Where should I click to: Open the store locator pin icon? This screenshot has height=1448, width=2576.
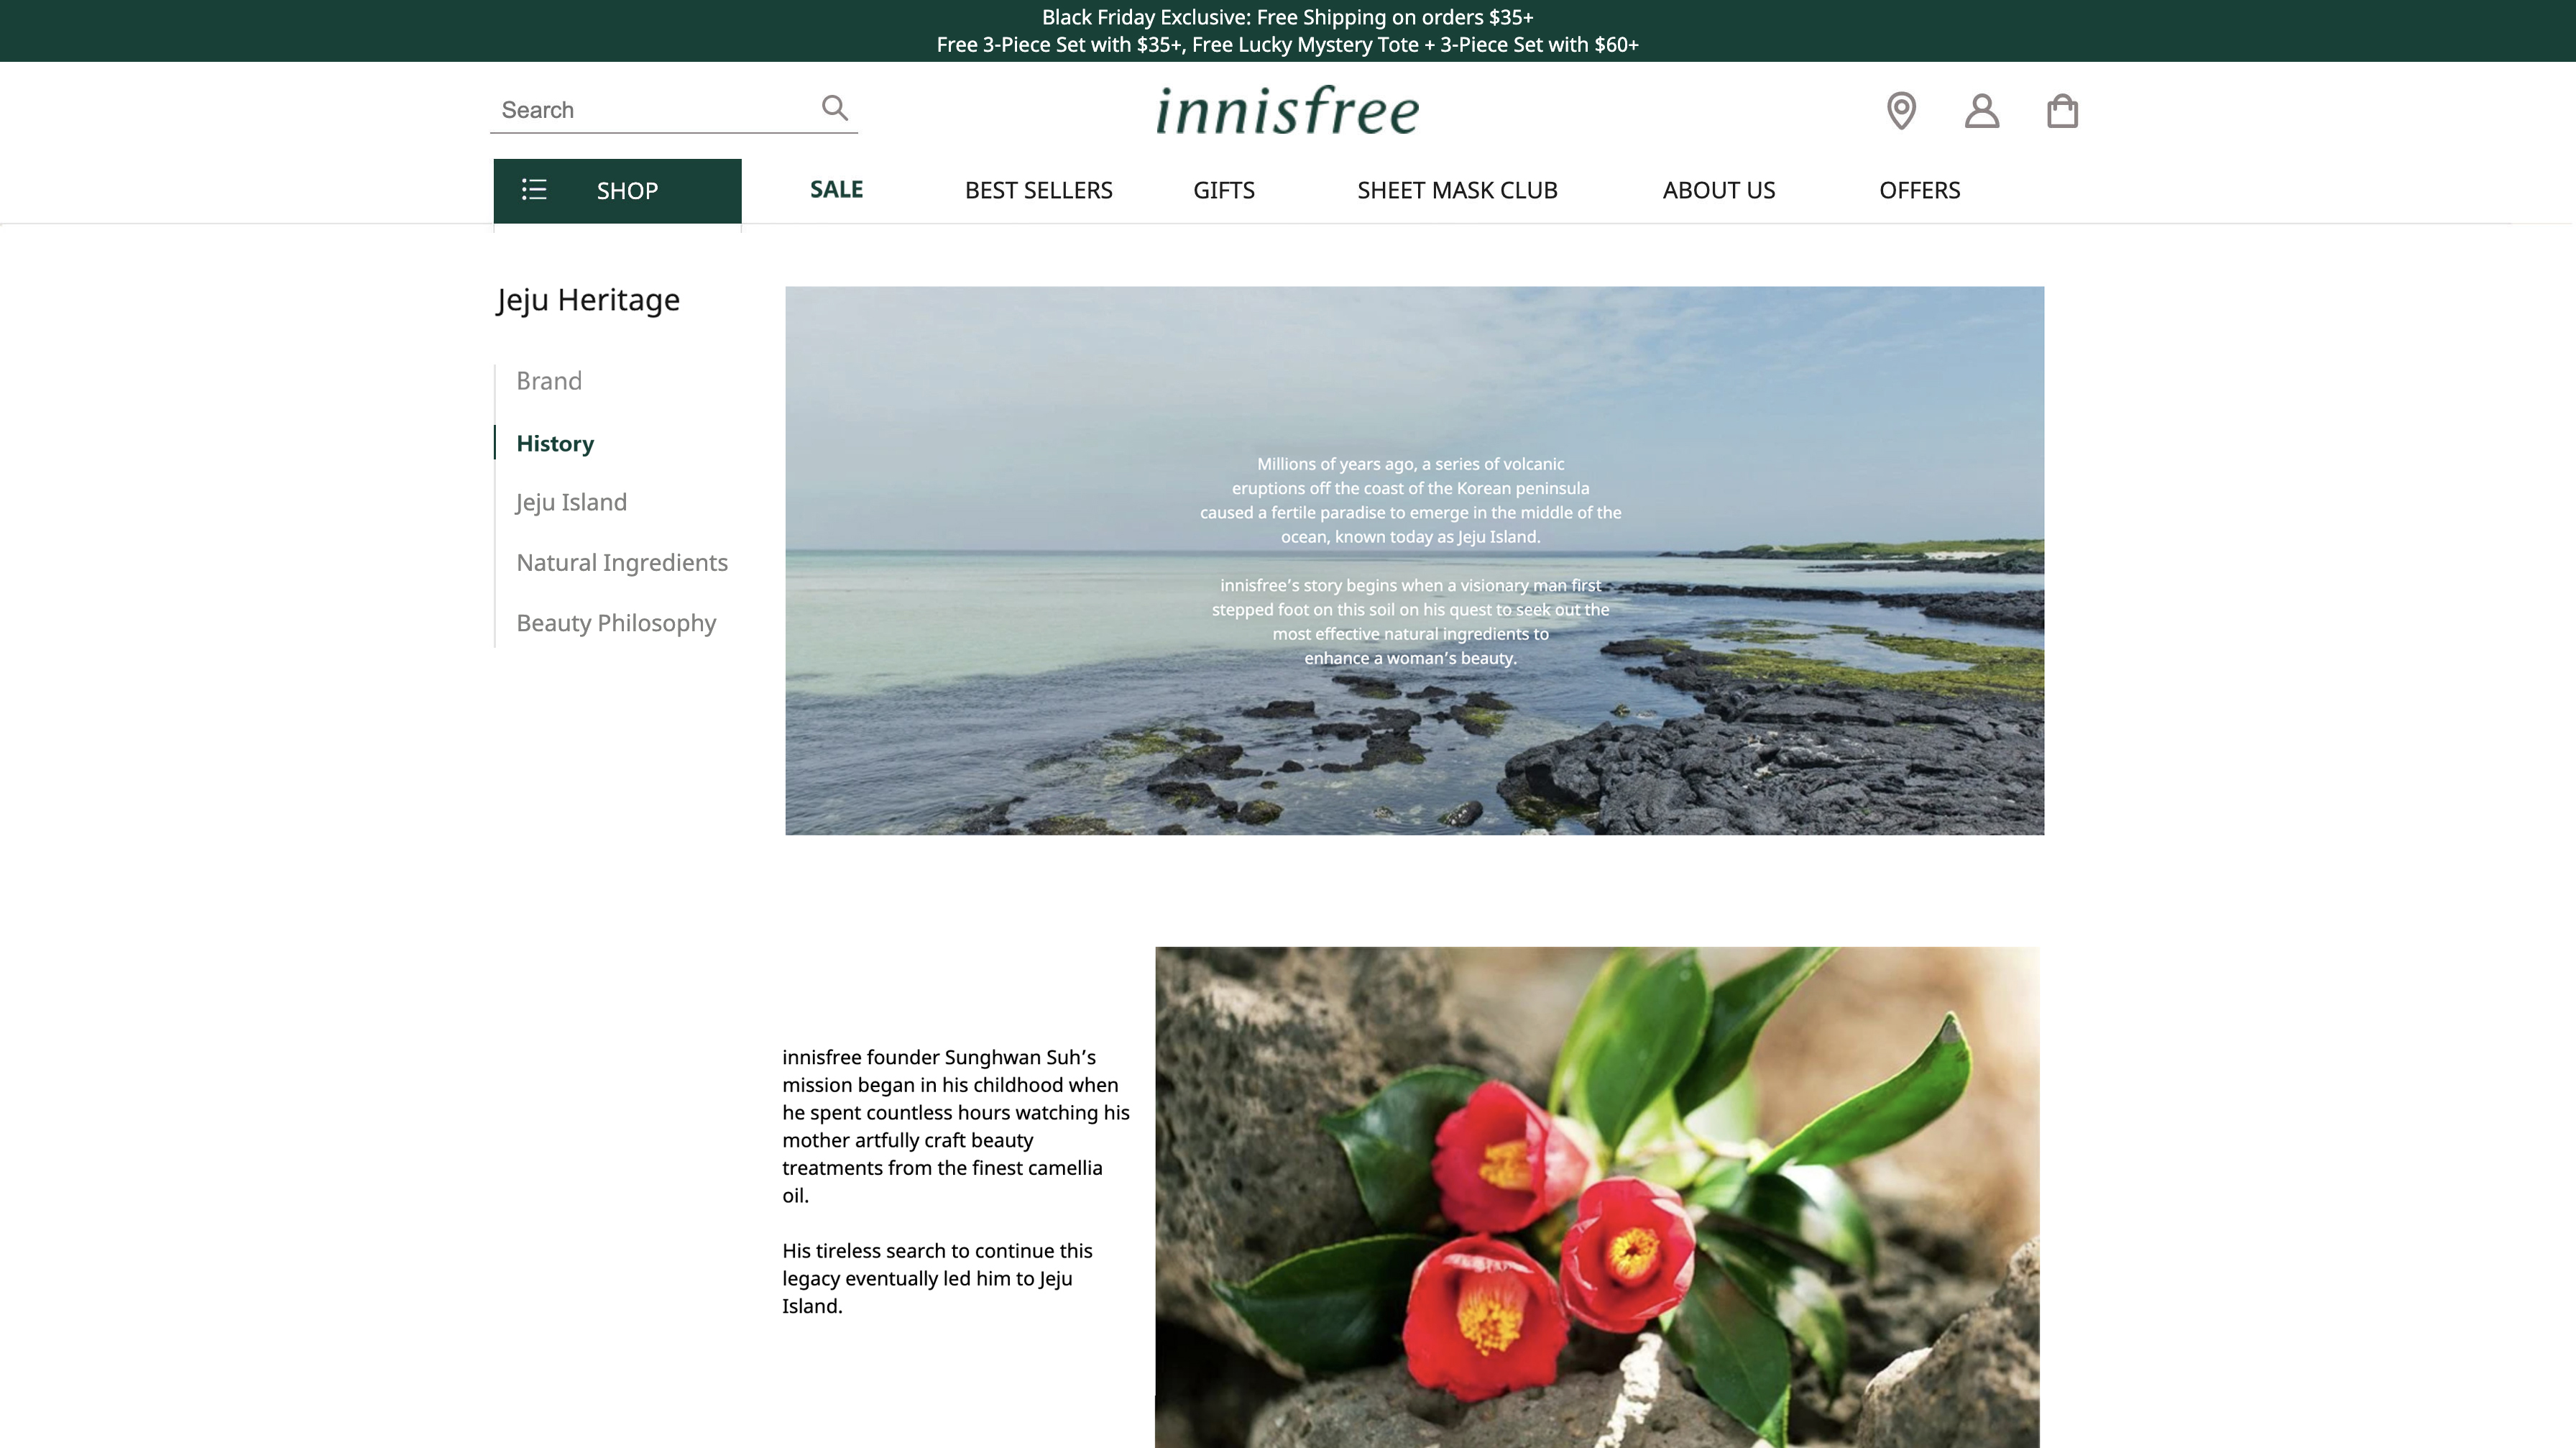pos(1901,110)
